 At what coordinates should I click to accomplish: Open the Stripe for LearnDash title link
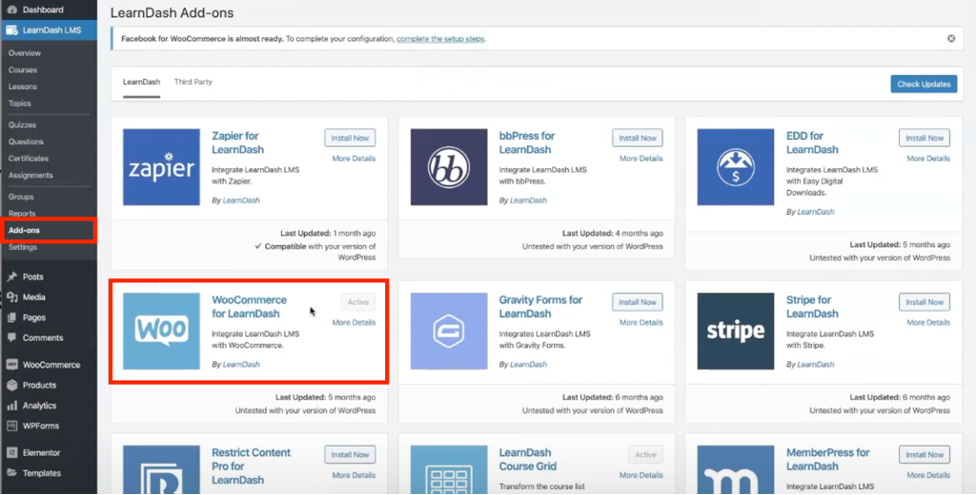click(x=812, y=307)
